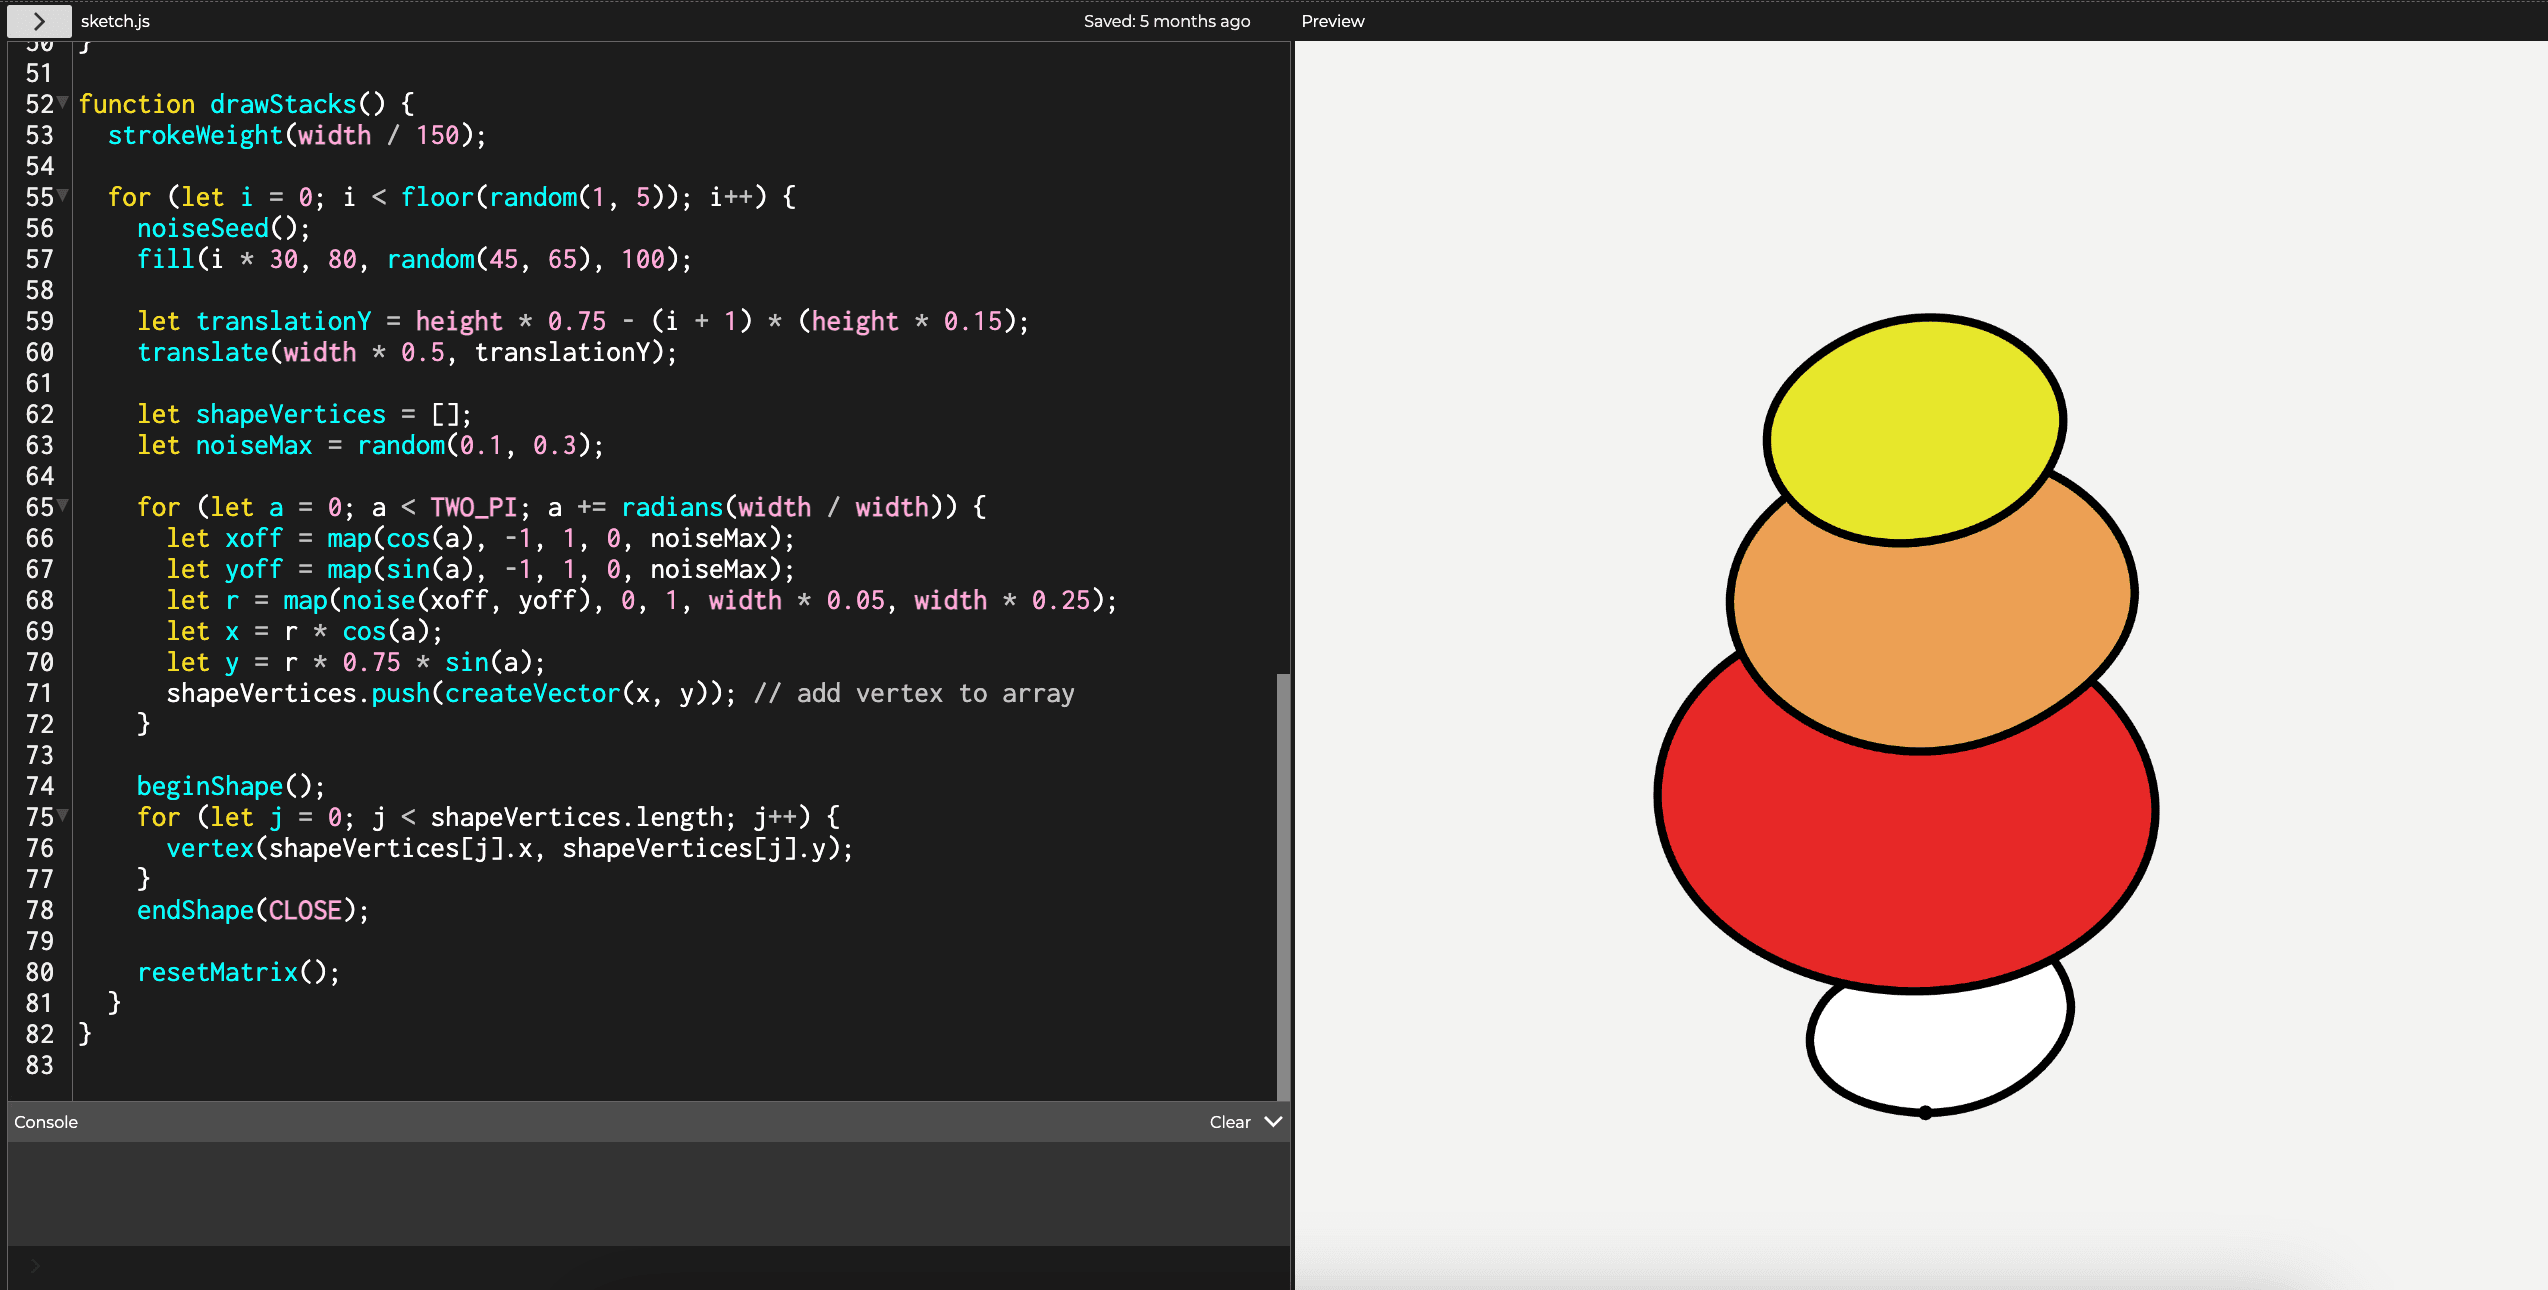Image resolution: width=2548 pixels, height=1290 pixels.
Task: Click the Preview panel header
Action: 1332,21
